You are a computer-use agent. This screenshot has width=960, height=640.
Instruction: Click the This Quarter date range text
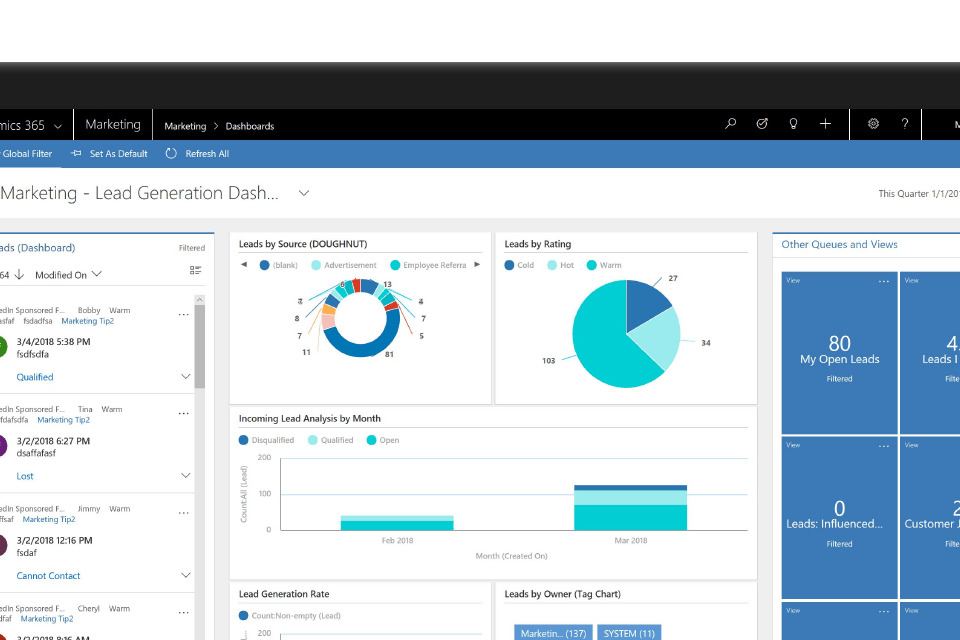[x=919, y=194]
